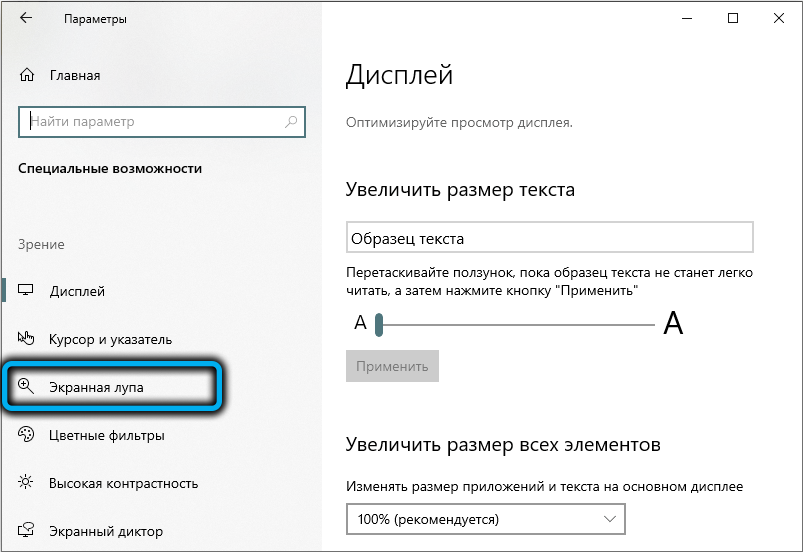
Task: Focus the Найти параметр search field
Action: pyautogui.click(x=150, y=122)
